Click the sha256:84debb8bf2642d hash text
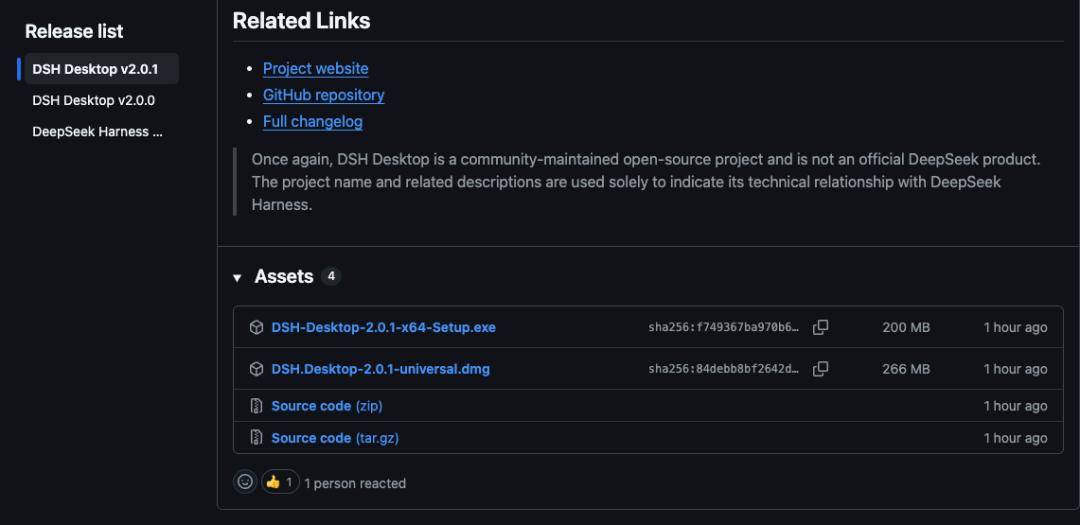This screenshot has height=525, width=1080. tap(725, 369)
